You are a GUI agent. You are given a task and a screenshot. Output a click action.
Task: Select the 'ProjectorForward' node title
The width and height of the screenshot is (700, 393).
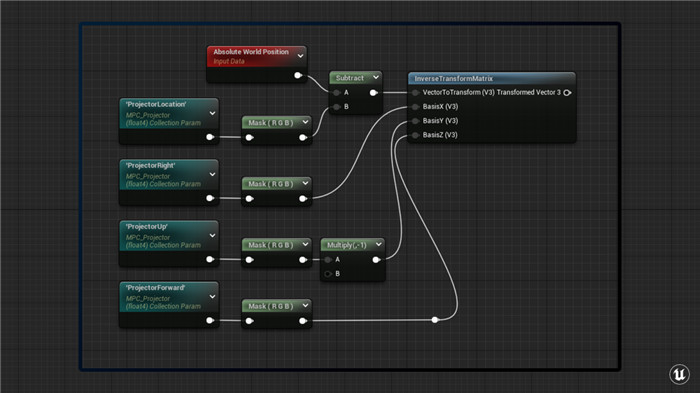pos(155,288)
